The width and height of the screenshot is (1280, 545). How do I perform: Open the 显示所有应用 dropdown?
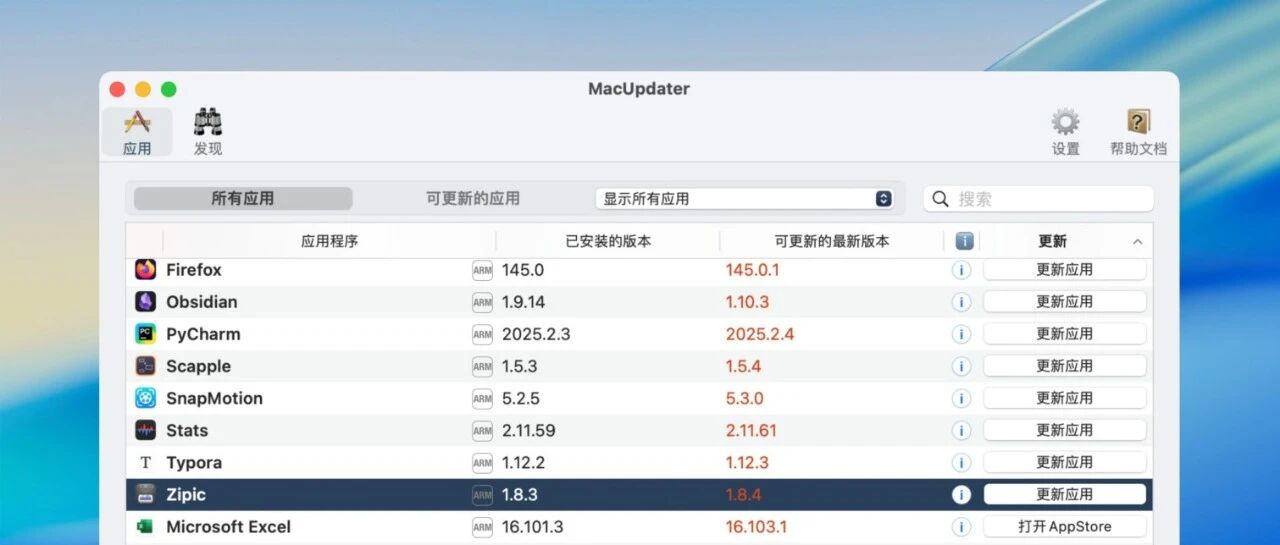[745, 199]
